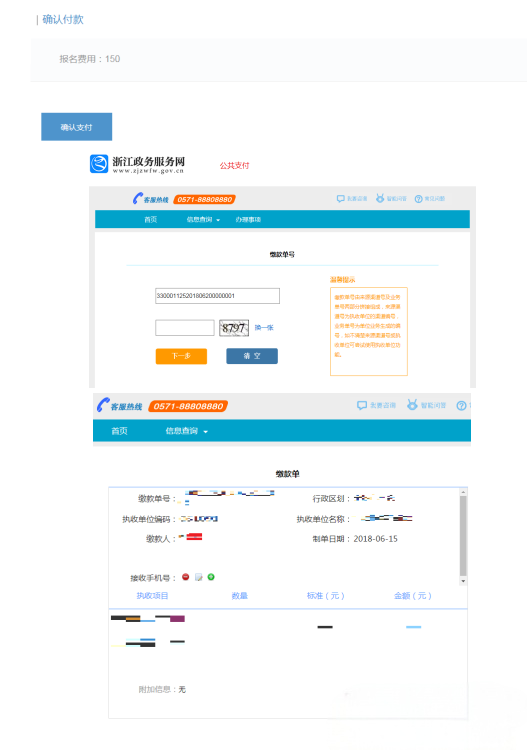Click red remove icon beside 接收手机号
Image resolution: width=527 pixels, height=750 pixels.
point(186,577)
